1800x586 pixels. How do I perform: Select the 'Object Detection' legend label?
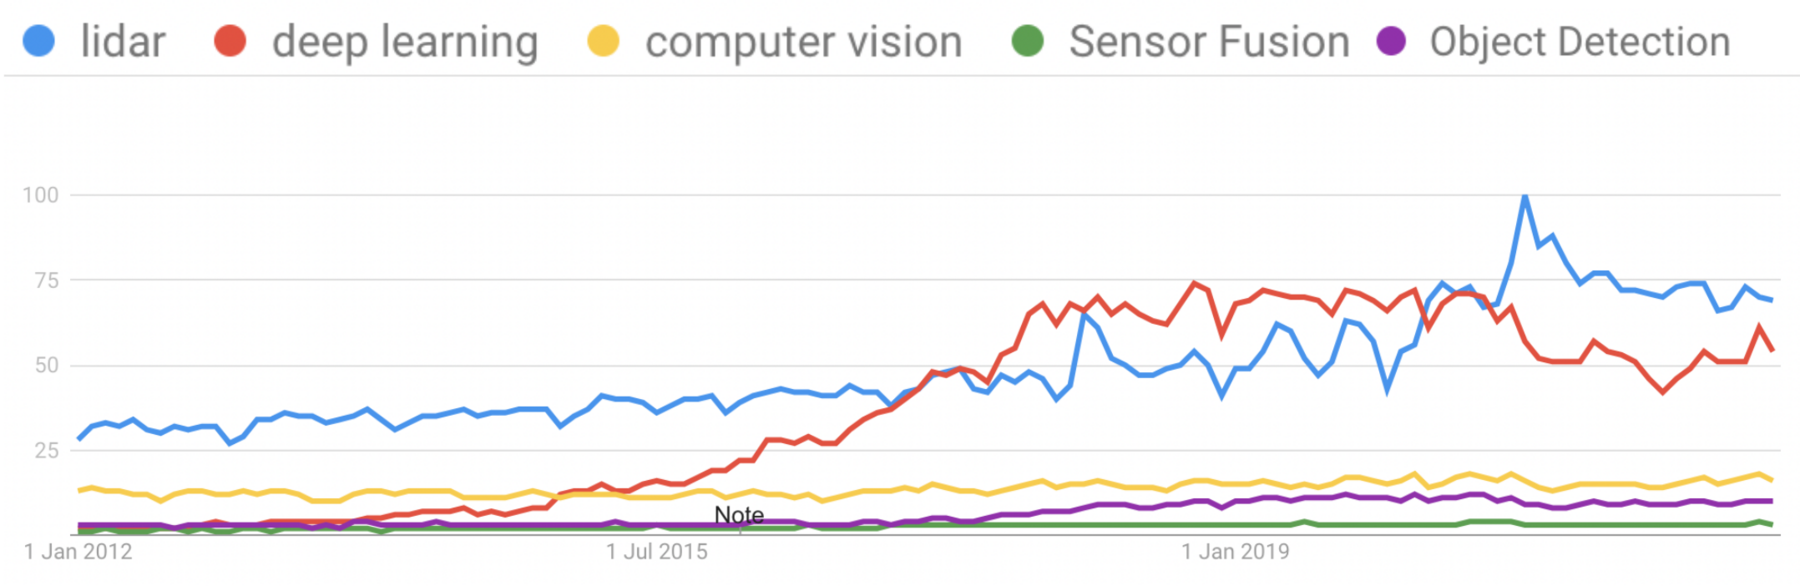(x=1580, y=42)
